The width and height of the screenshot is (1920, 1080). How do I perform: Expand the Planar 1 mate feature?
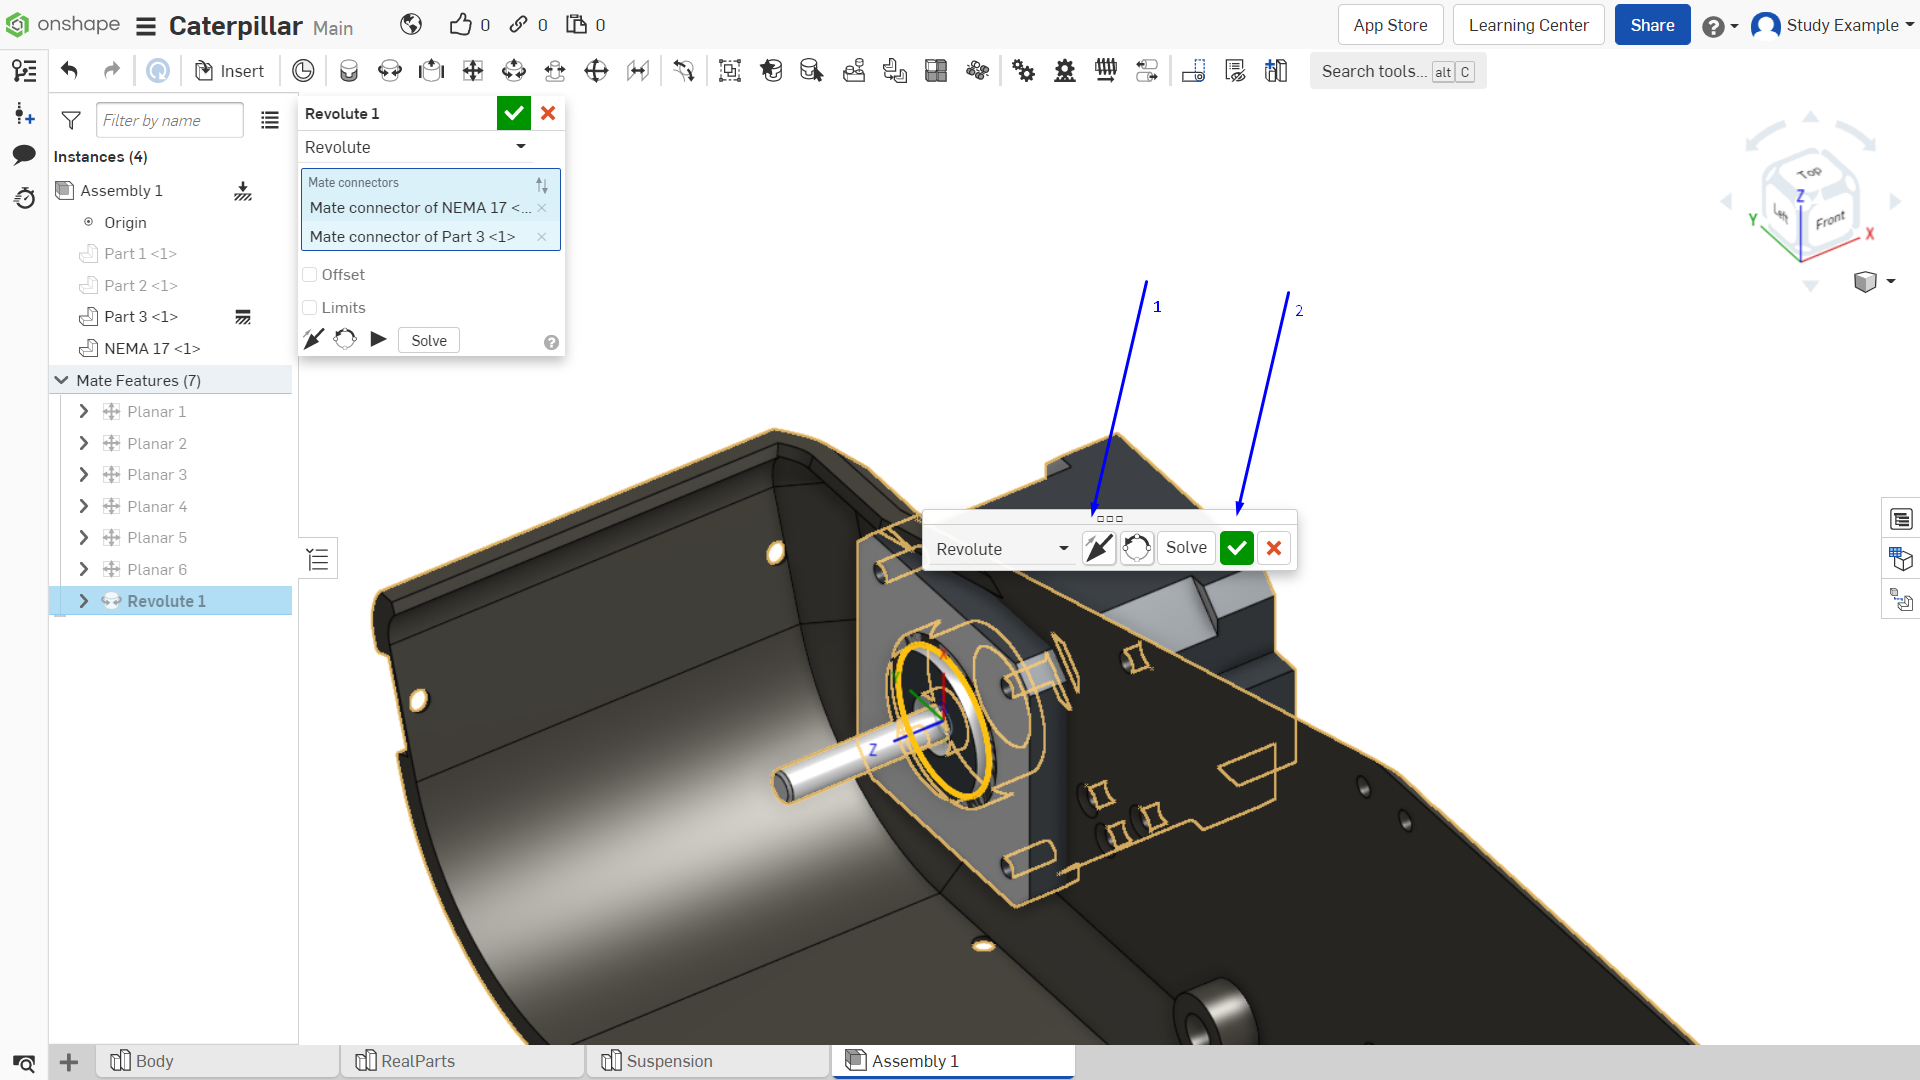click(x=84, y=412)
